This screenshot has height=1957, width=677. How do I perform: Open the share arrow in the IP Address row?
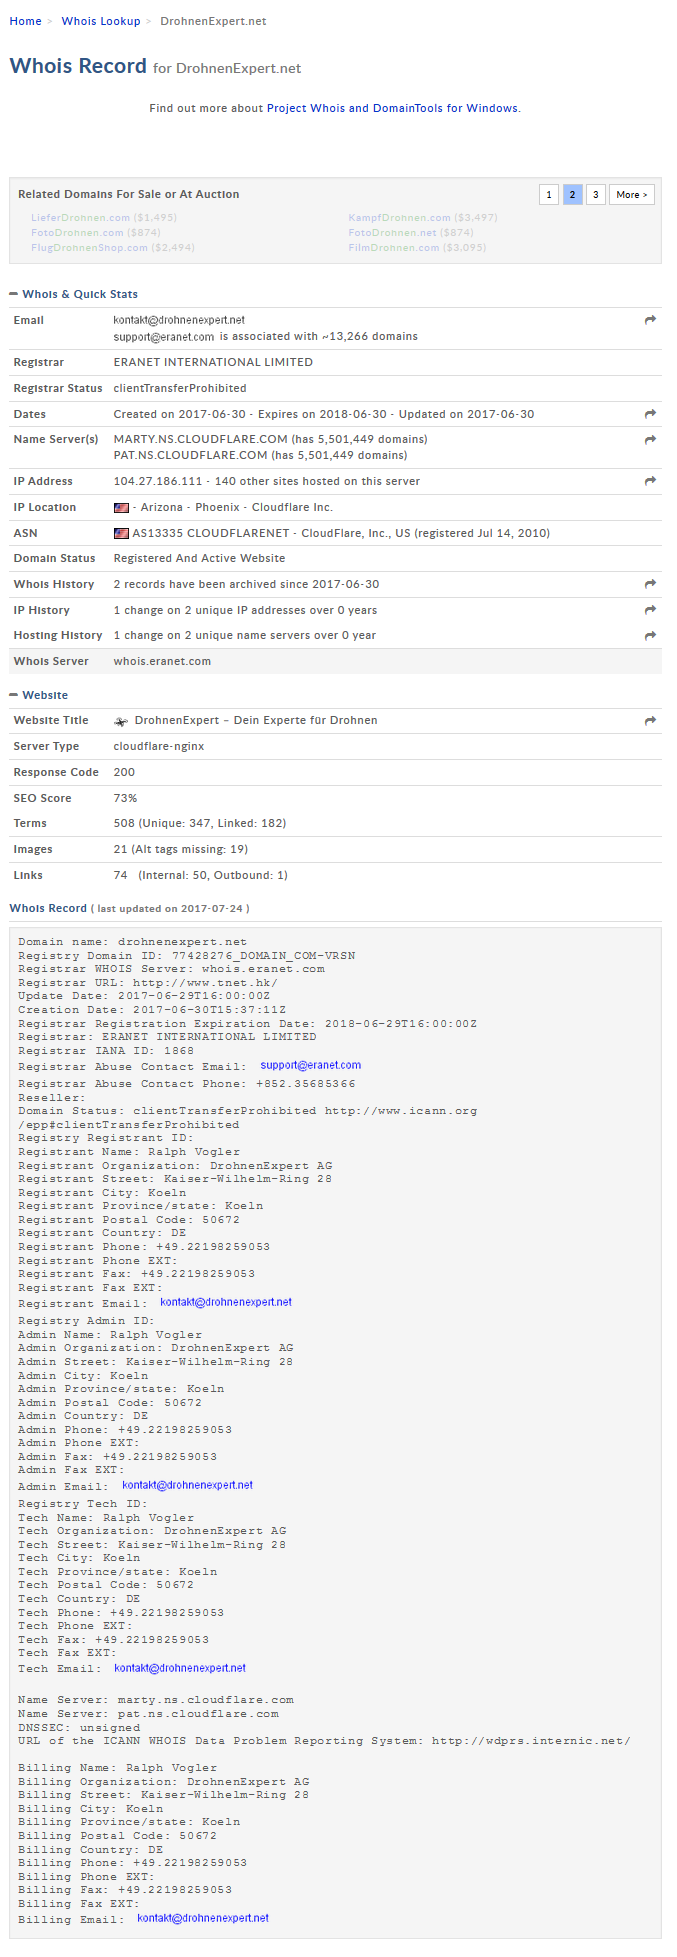650,481
